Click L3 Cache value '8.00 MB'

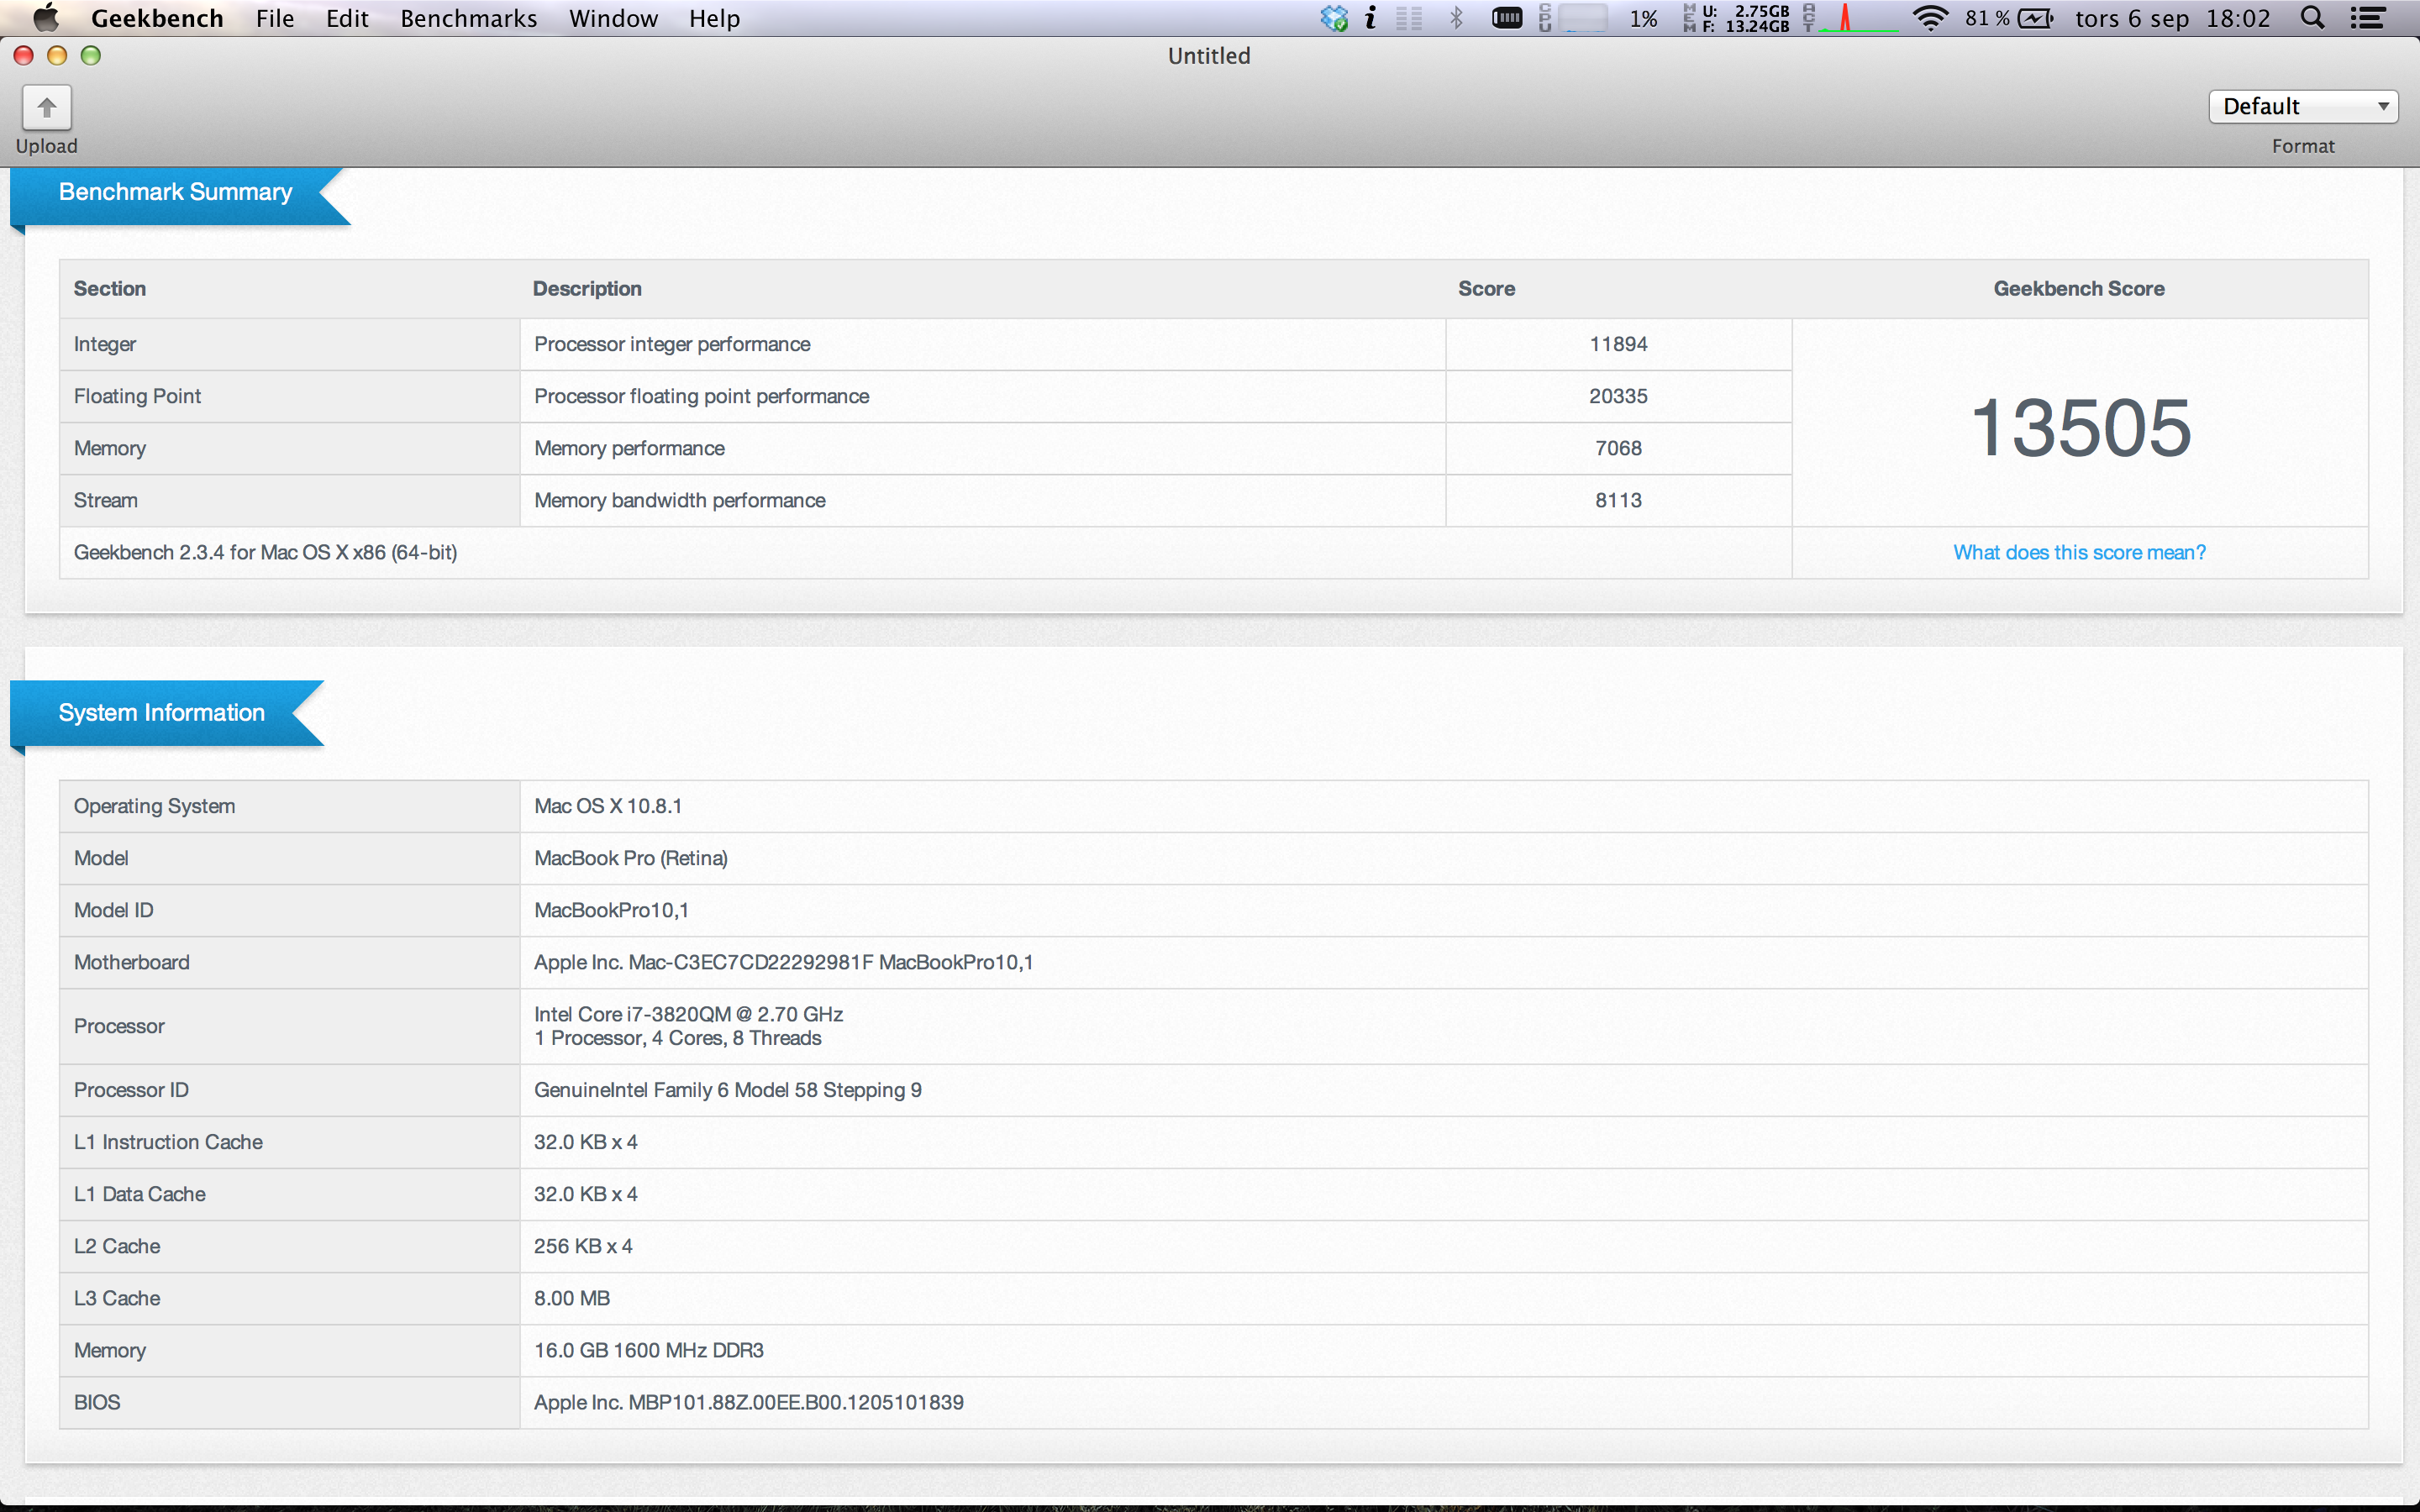[x=572, y=1298]
